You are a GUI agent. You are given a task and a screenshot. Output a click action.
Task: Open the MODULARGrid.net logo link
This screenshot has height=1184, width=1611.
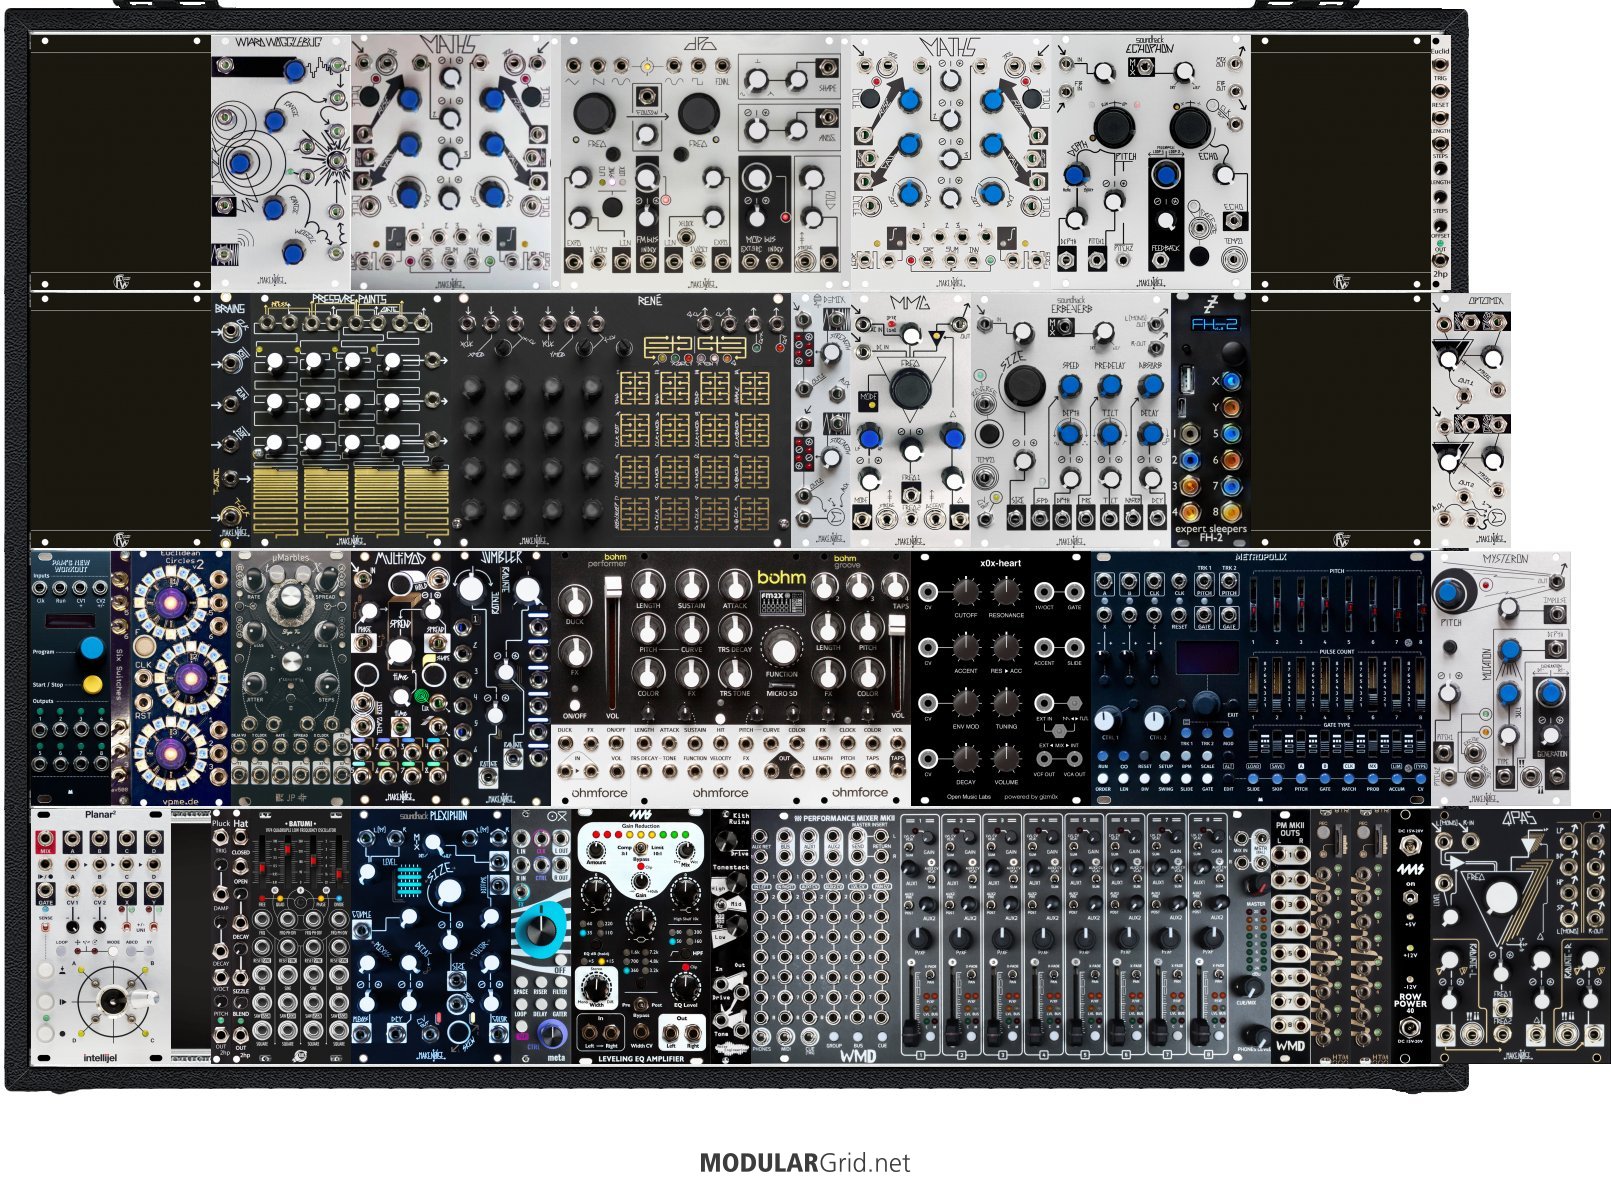pos(805,1163)
